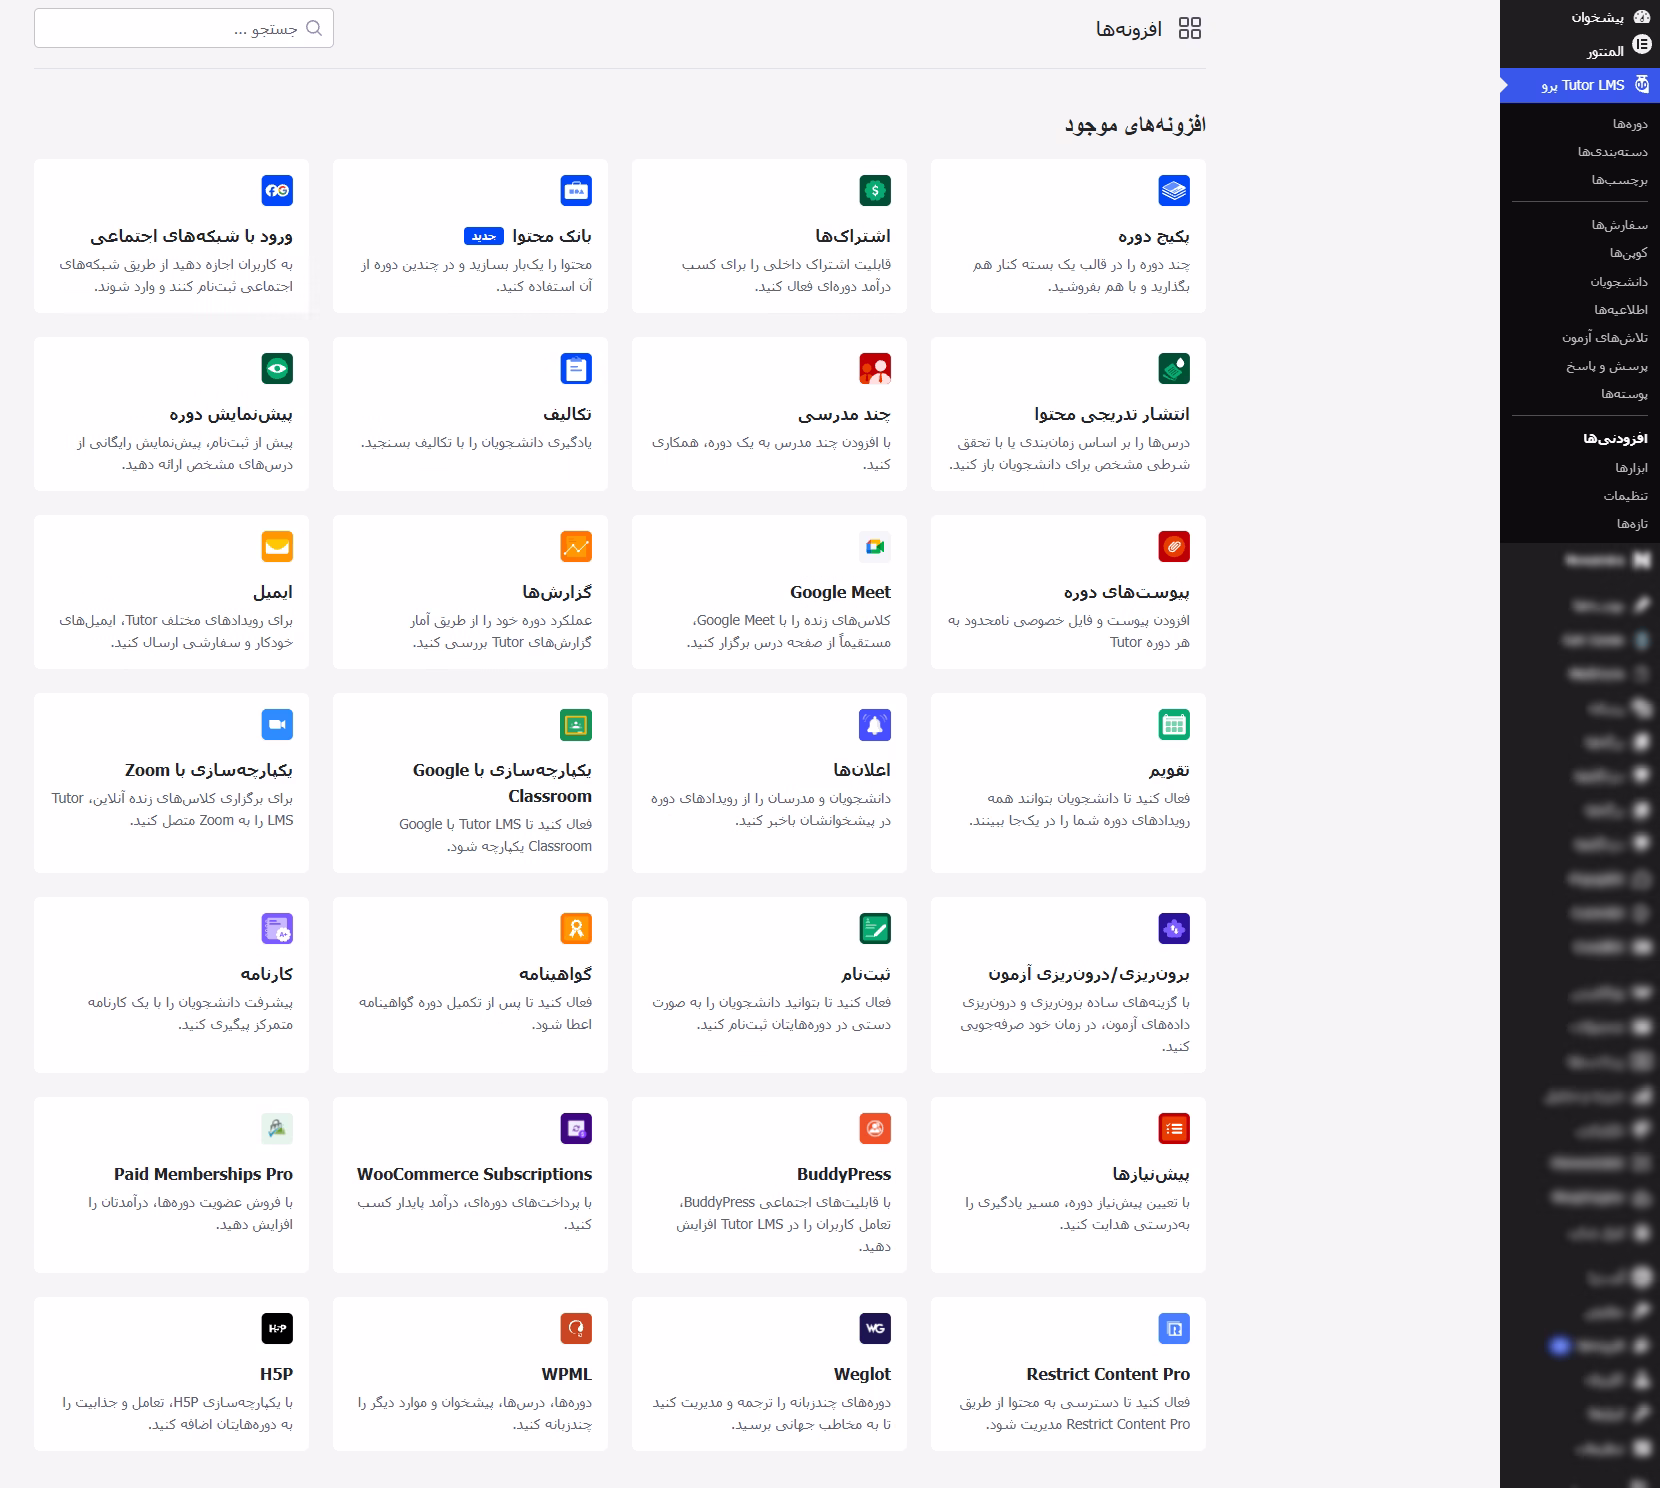Click the Paid Memberships Pro card title
The image size is (1660, 1488).
[203, 1174]
